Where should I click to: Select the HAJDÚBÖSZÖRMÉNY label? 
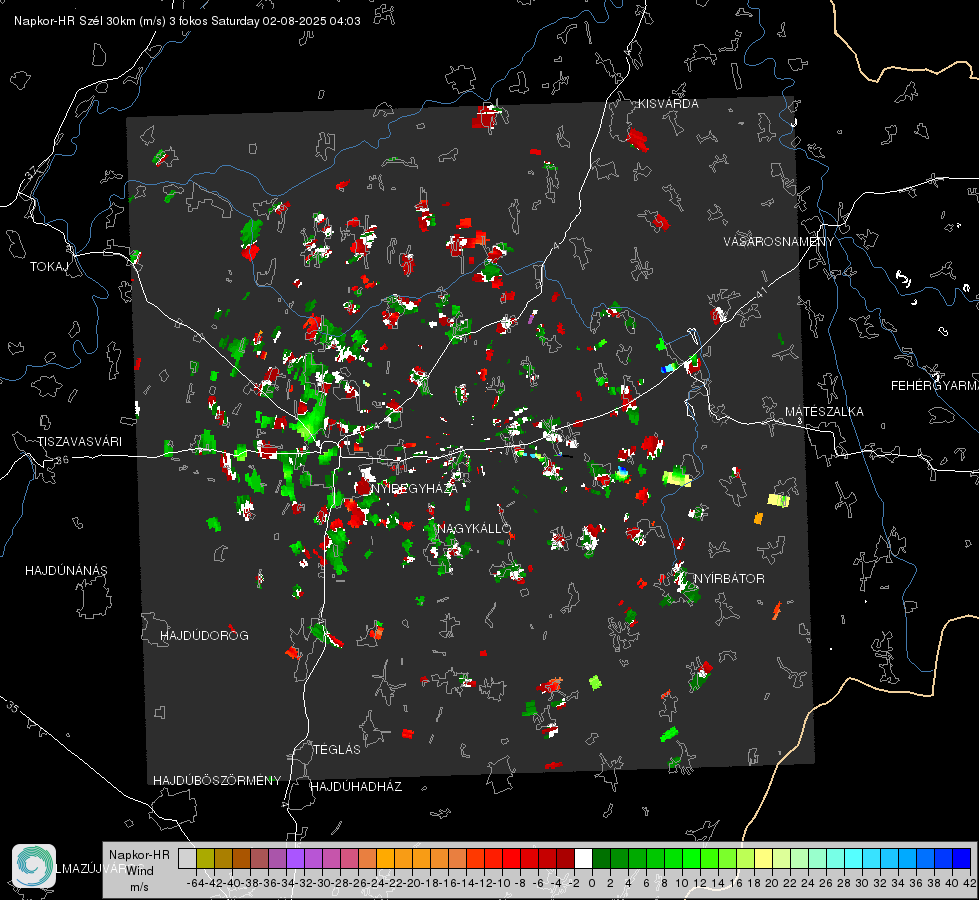217,781
